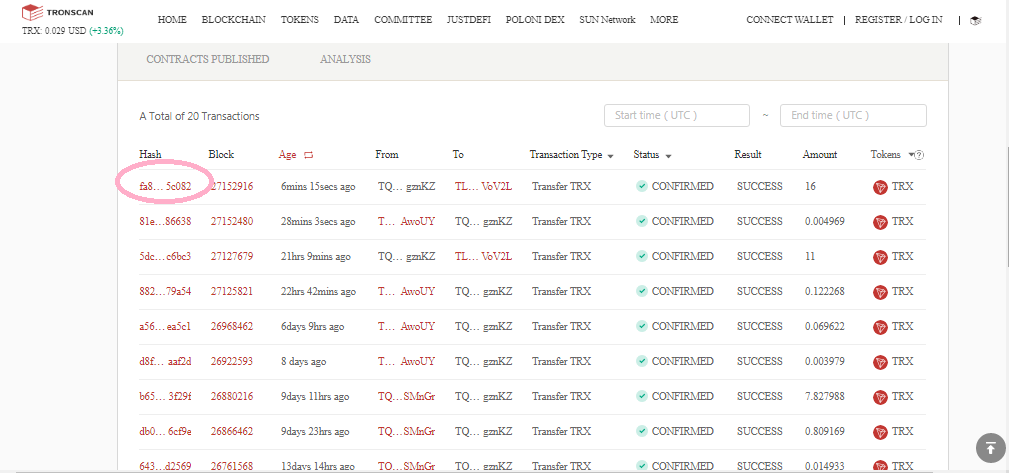Click the Amount column header
Screen dimensions: 1009x473
(x=820, y=154)
